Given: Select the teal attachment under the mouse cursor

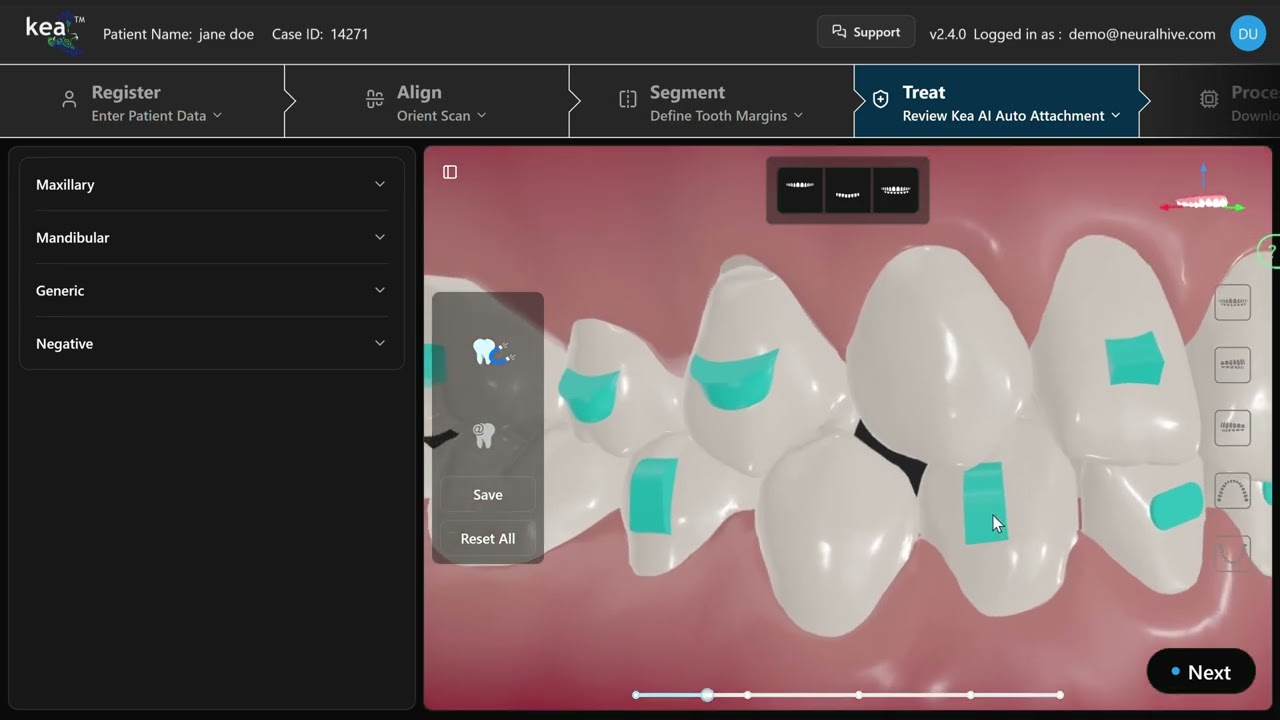Looking at the screenshot, I should [985, 504].
